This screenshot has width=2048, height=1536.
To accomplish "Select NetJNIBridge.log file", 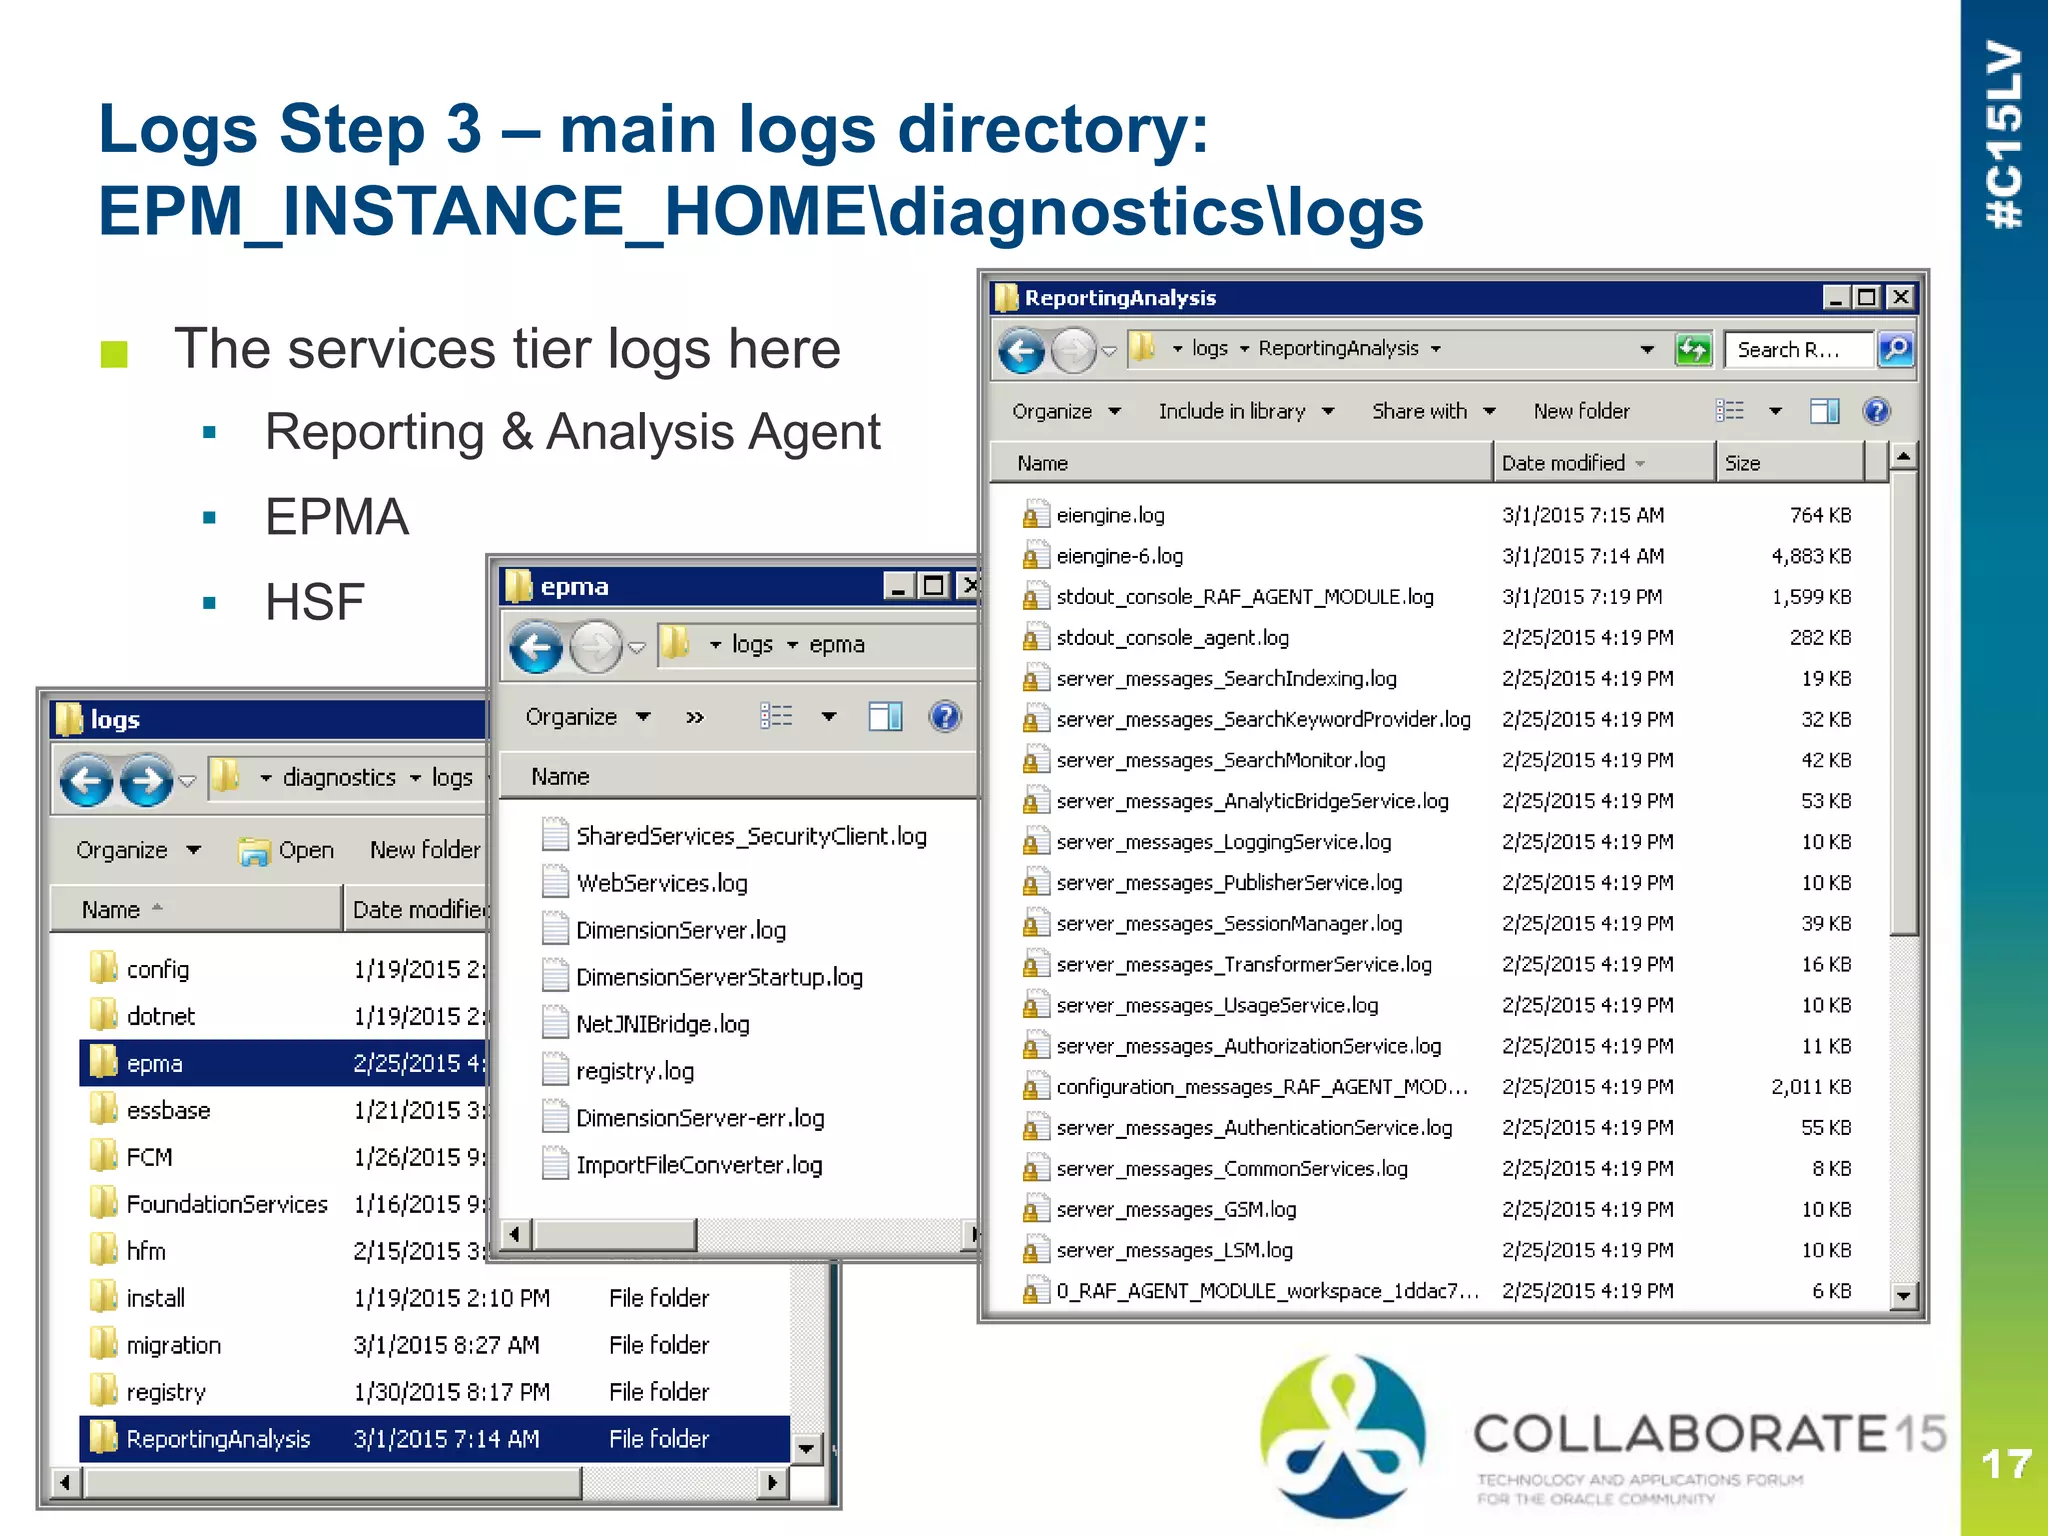I will pos(663,1024).
